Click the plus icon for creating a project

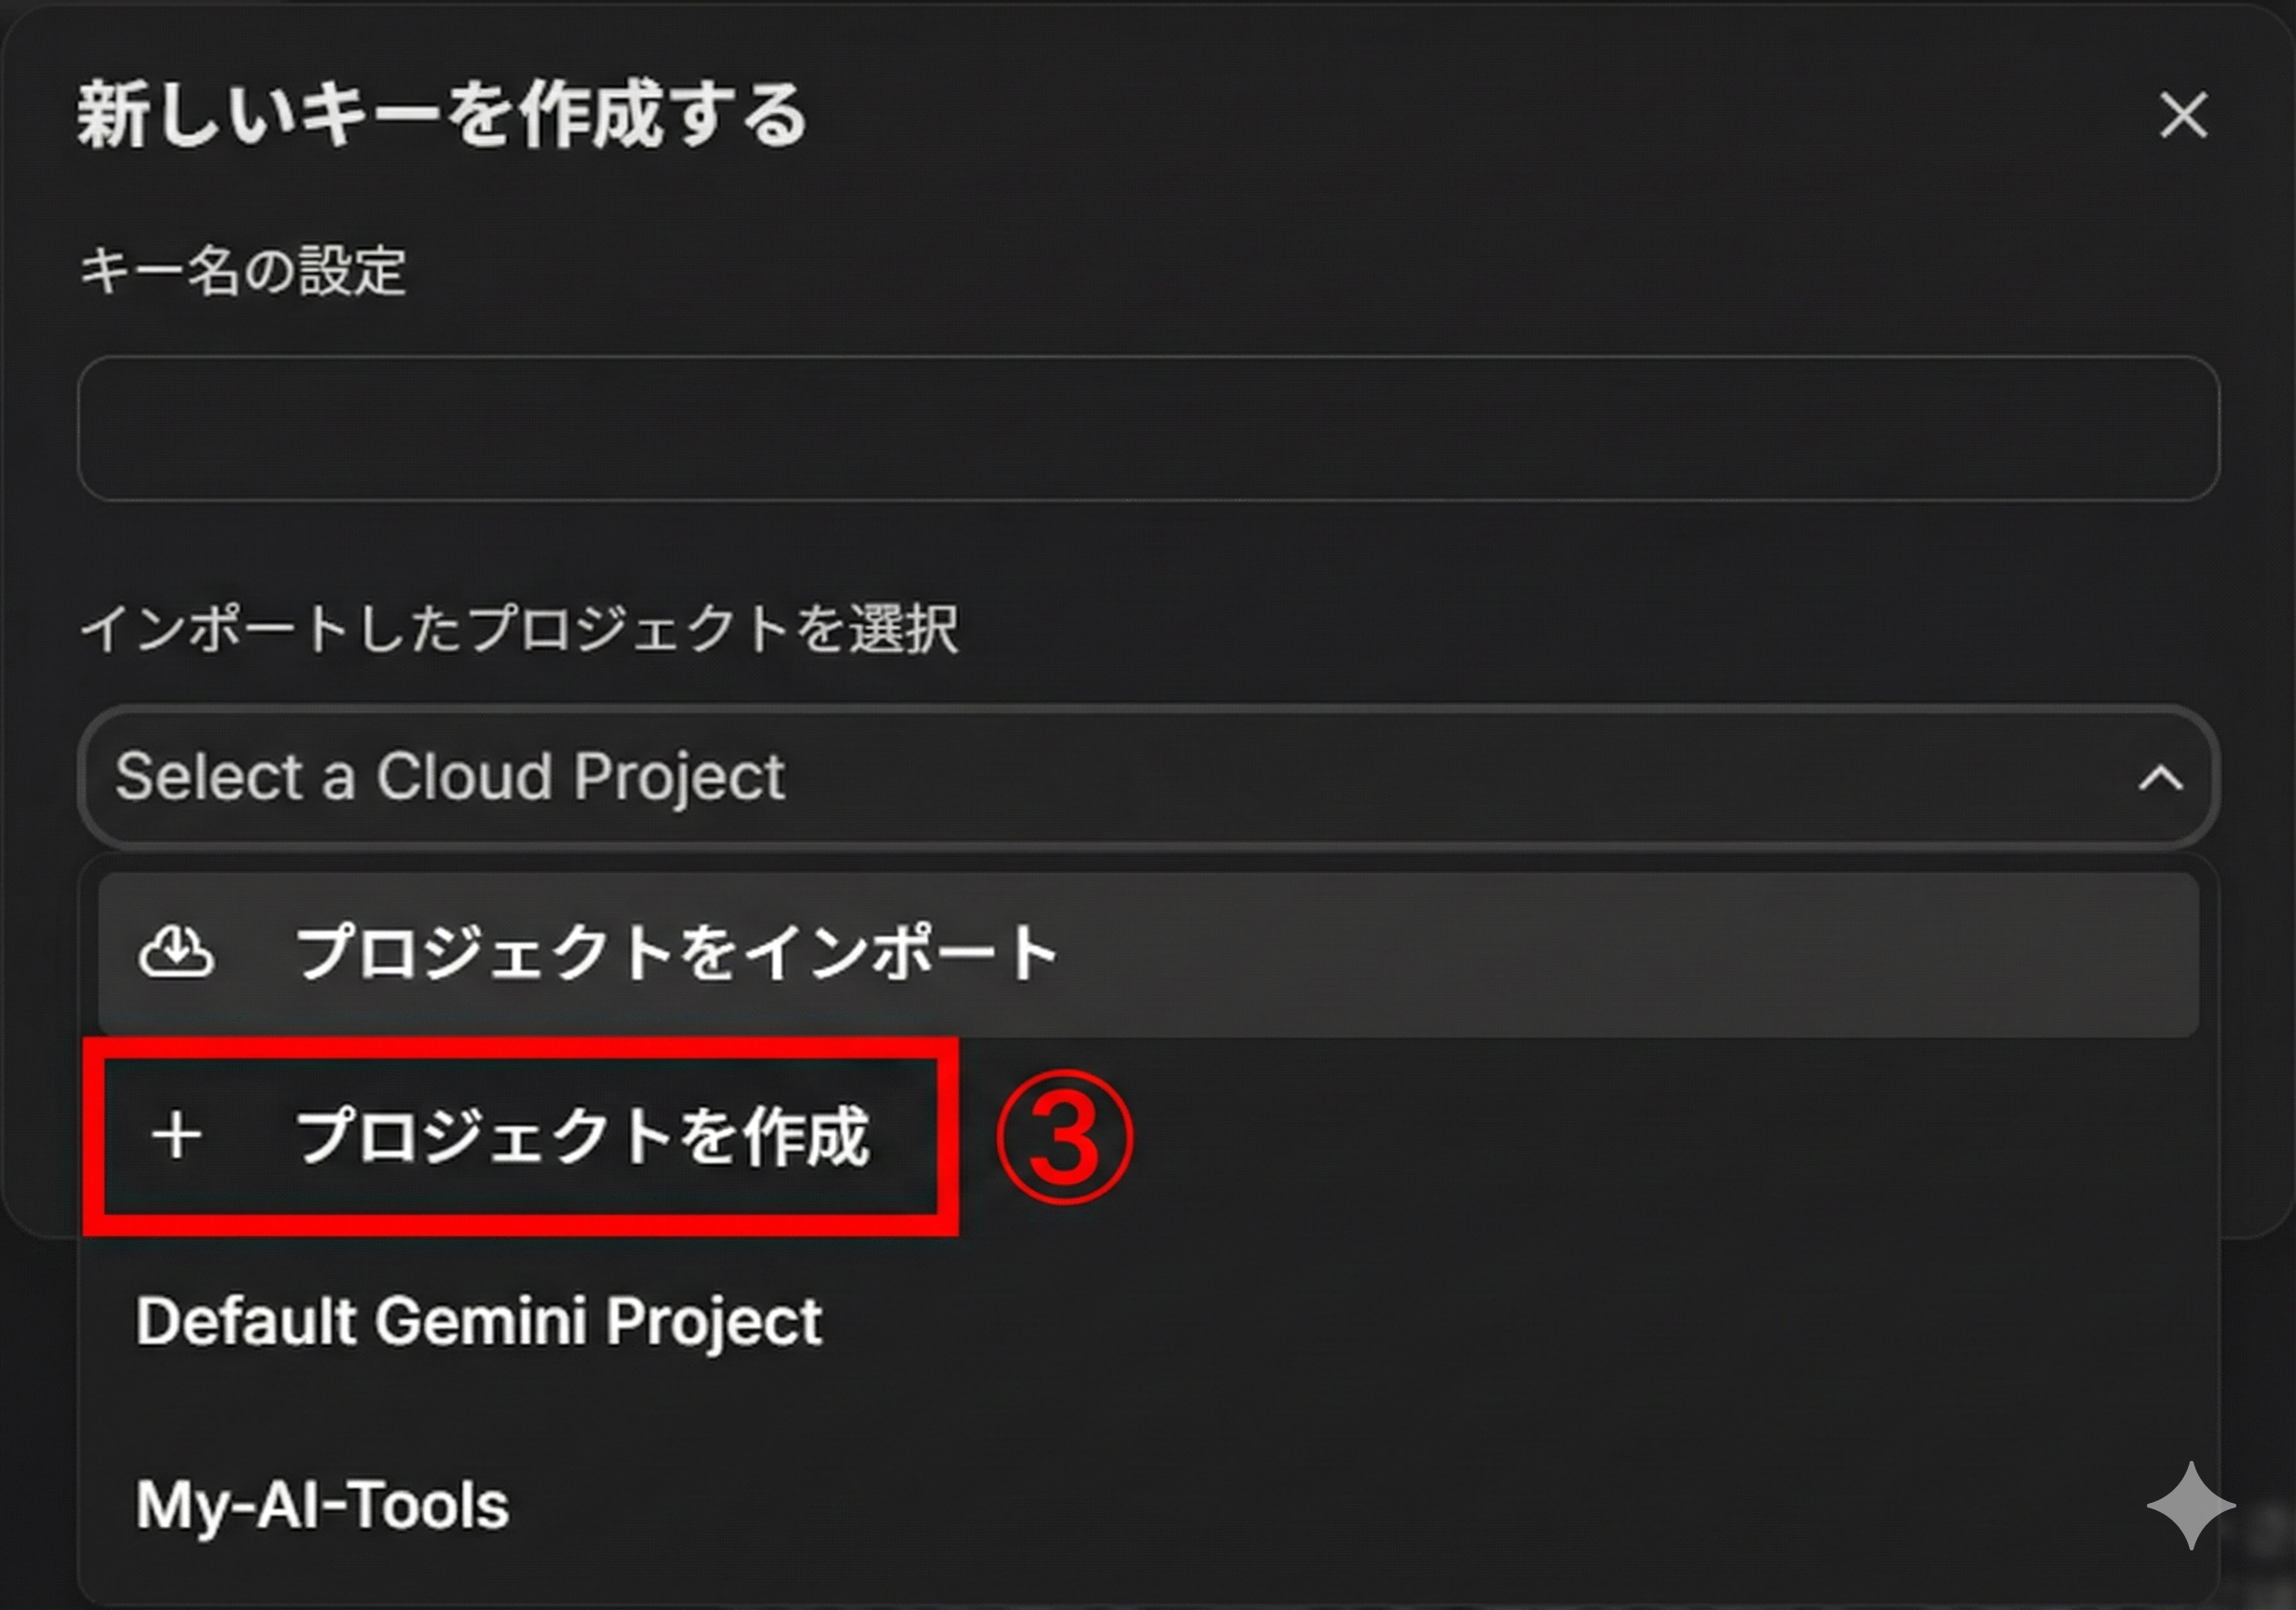click(177, 1136)
